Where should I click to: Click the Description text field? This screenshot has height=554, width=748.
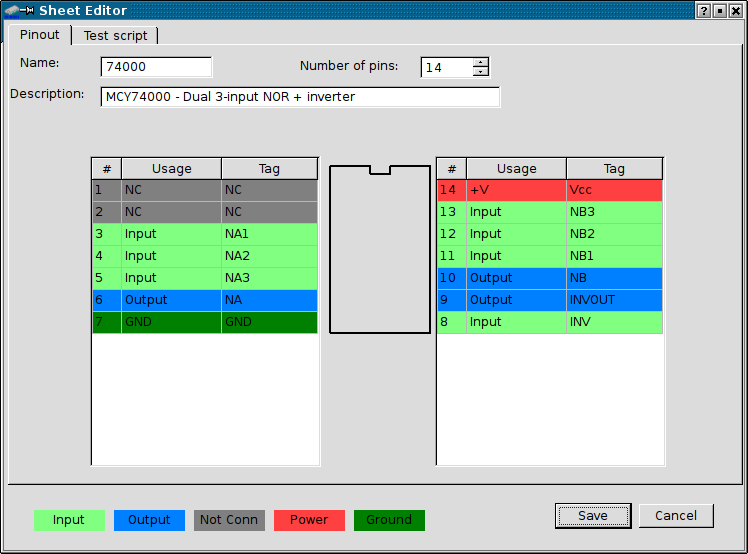click(x=300, y=97)
